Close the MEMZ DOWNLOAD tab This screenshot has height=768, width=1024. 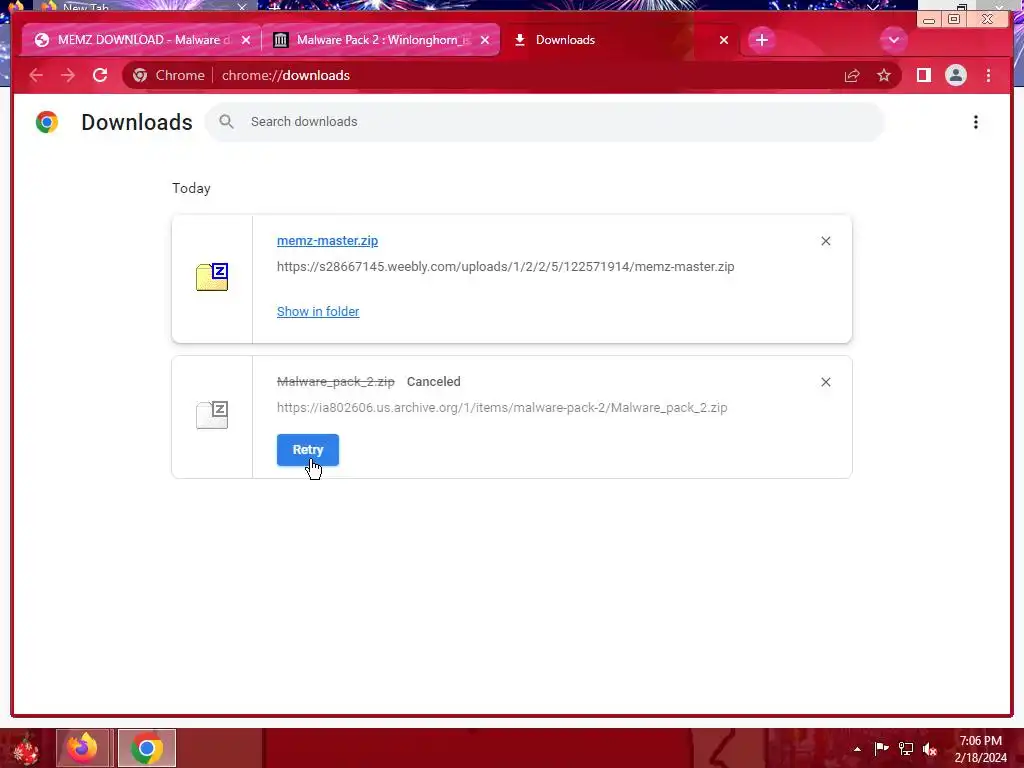[x=246, y=40]
